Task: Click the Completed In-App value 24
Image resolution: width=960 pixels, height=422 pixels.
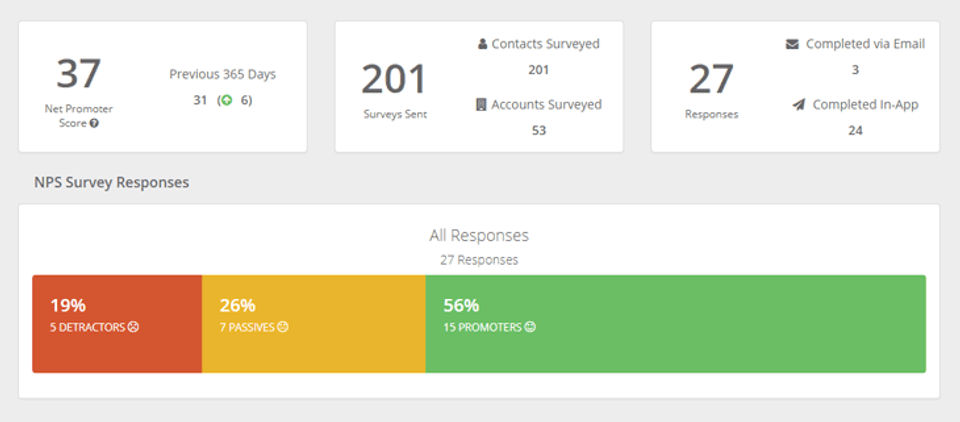Action: (855, 130)
